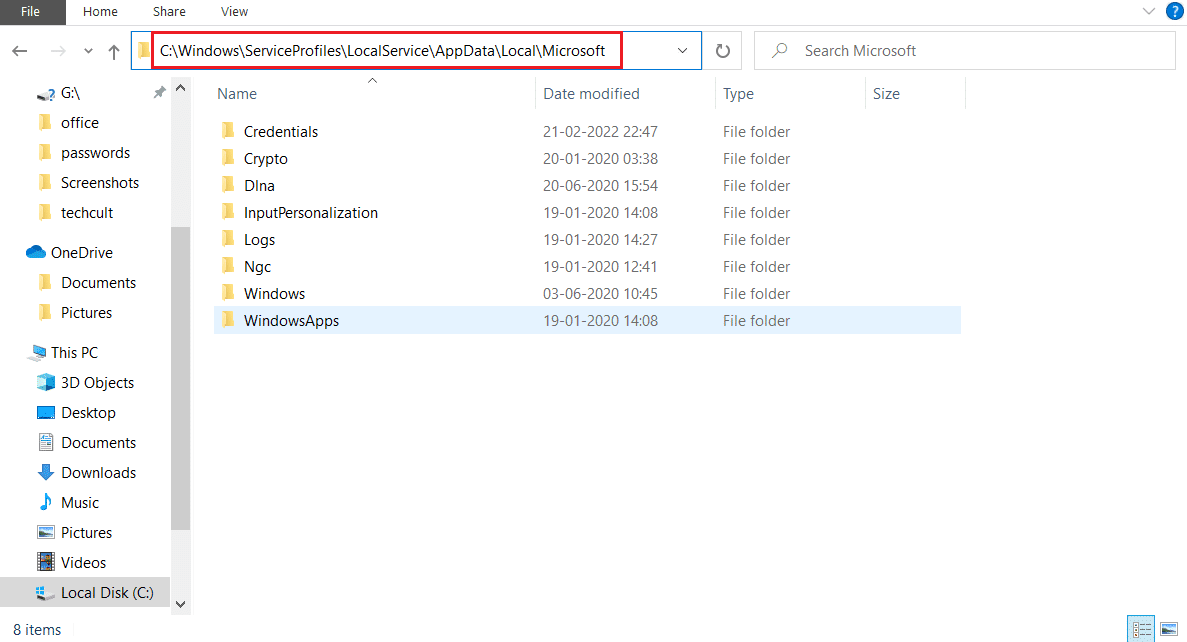Open Documents under OneDrive

(86, 282)
